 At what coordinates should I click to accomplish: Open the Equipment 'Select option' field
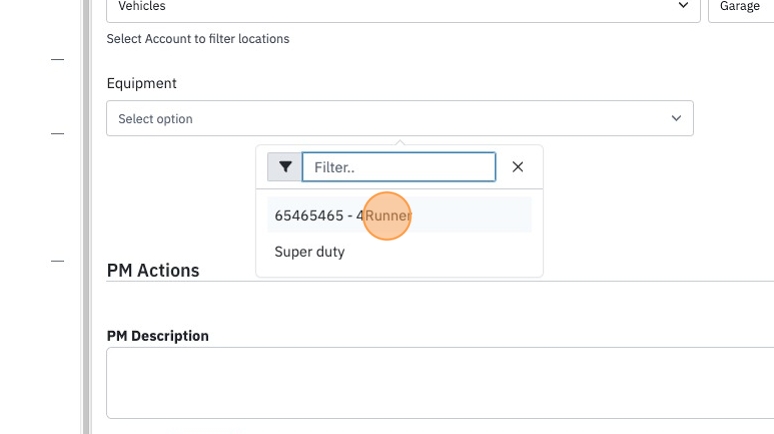coord(399,118)
